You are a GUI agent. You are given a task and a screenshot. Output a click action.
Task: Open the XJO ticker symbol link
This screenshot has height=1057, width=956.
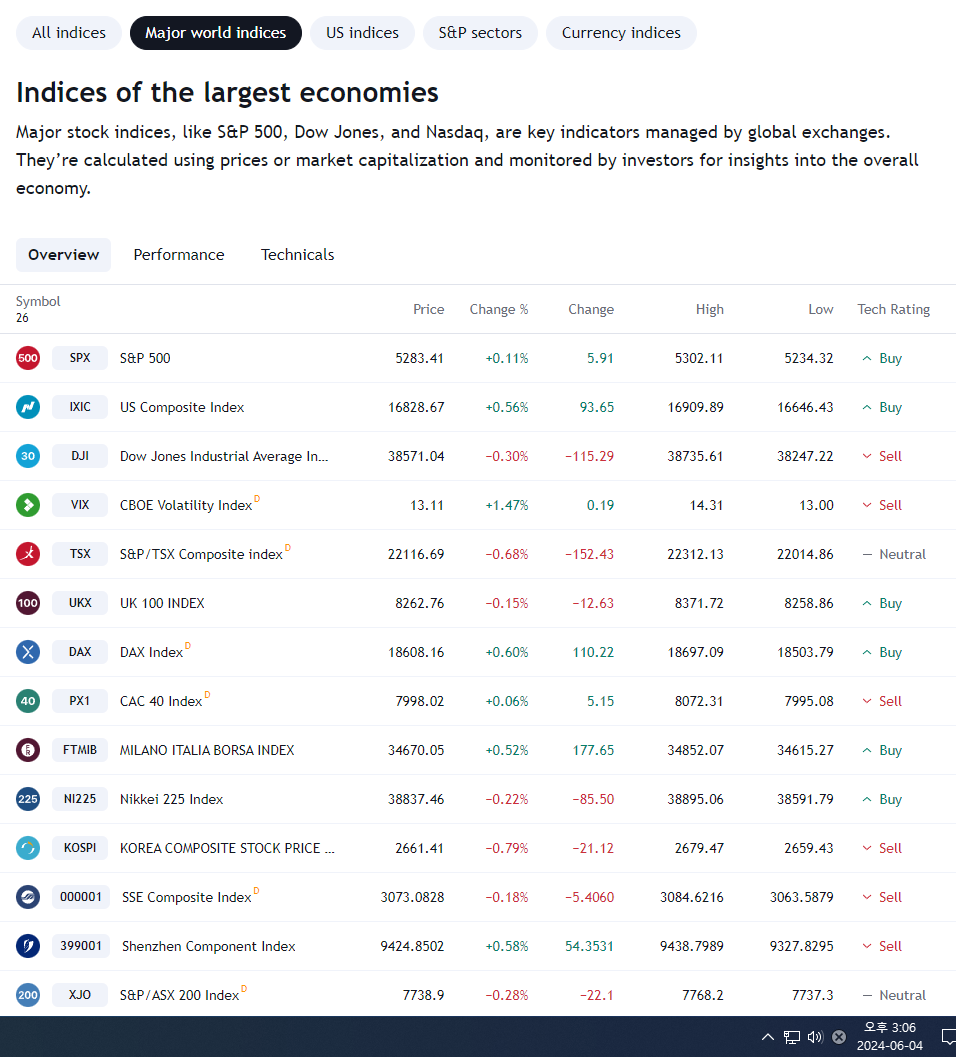click(x=80, y=995)
